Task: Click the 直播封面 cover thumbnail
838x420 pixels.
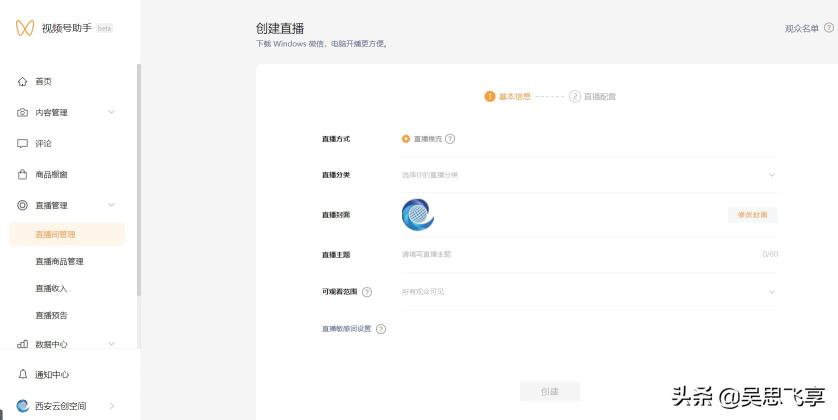Action: tap(418, 215)
